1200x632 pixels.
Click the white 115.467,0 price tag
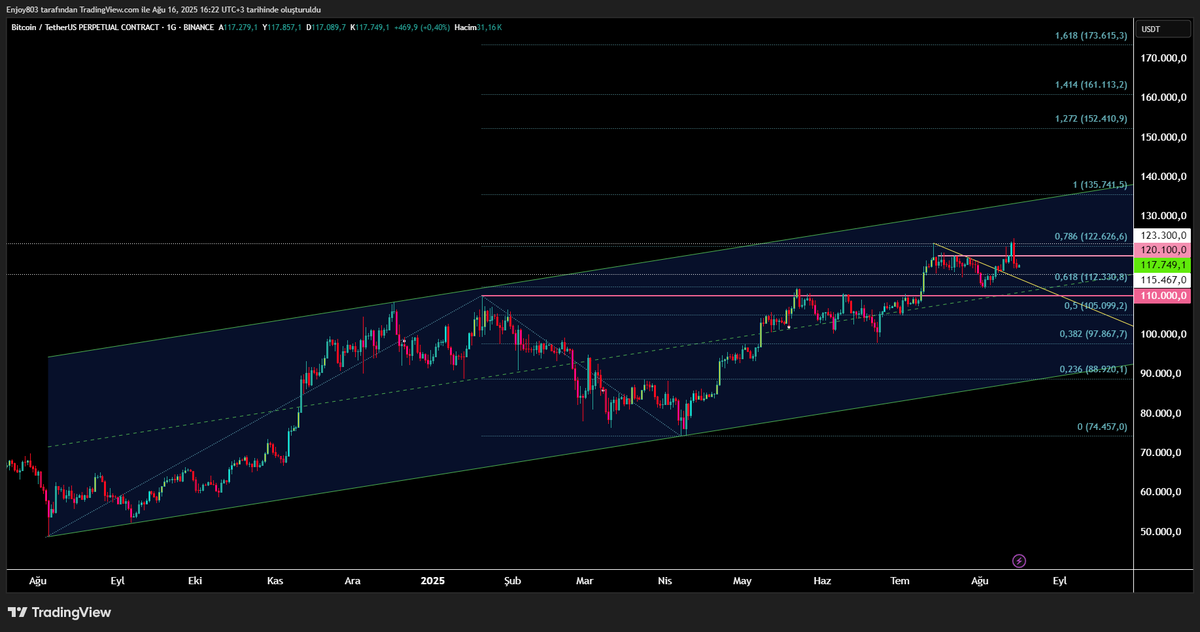pyautogui.click(x=1162, y=281)
